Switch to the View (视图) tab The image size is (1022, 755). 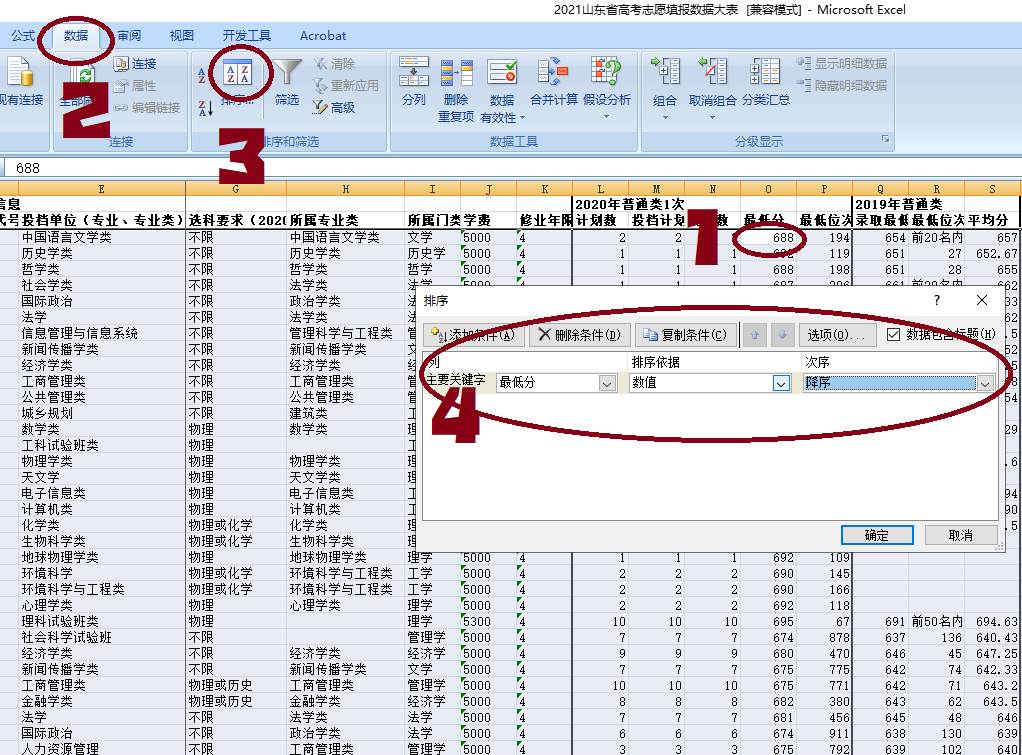[x=182, y=36]
